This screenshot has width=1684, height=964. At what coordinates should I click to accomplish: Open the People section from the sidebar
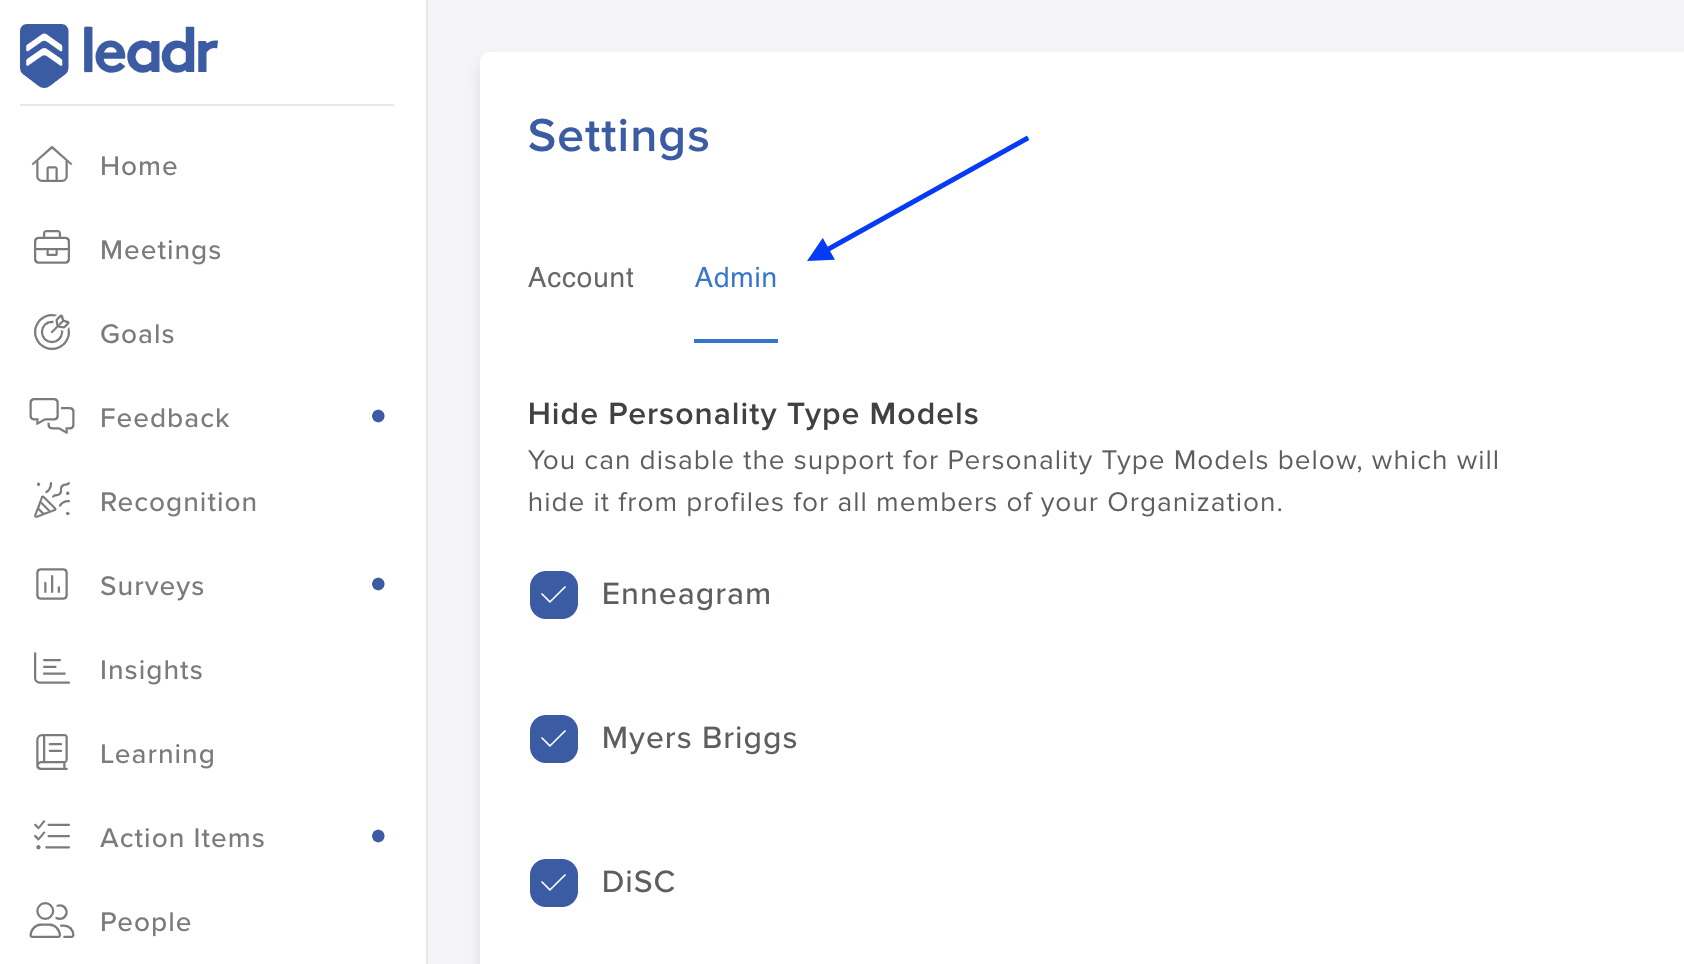pos(145,921)
